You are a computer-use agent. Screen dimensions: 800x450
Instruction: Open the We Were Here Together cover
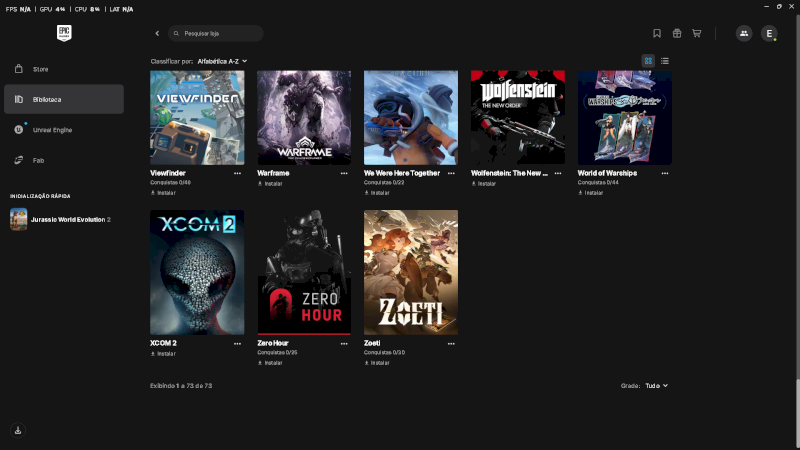pos(411,117)
